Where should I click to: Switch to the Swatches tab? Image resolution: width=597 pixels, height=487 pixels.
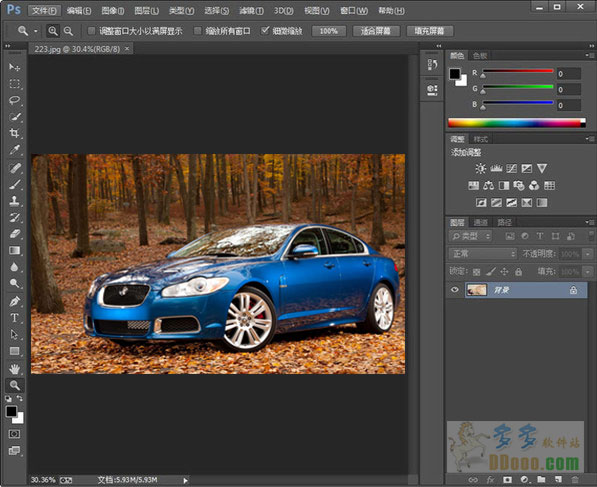tap(480, 56)
